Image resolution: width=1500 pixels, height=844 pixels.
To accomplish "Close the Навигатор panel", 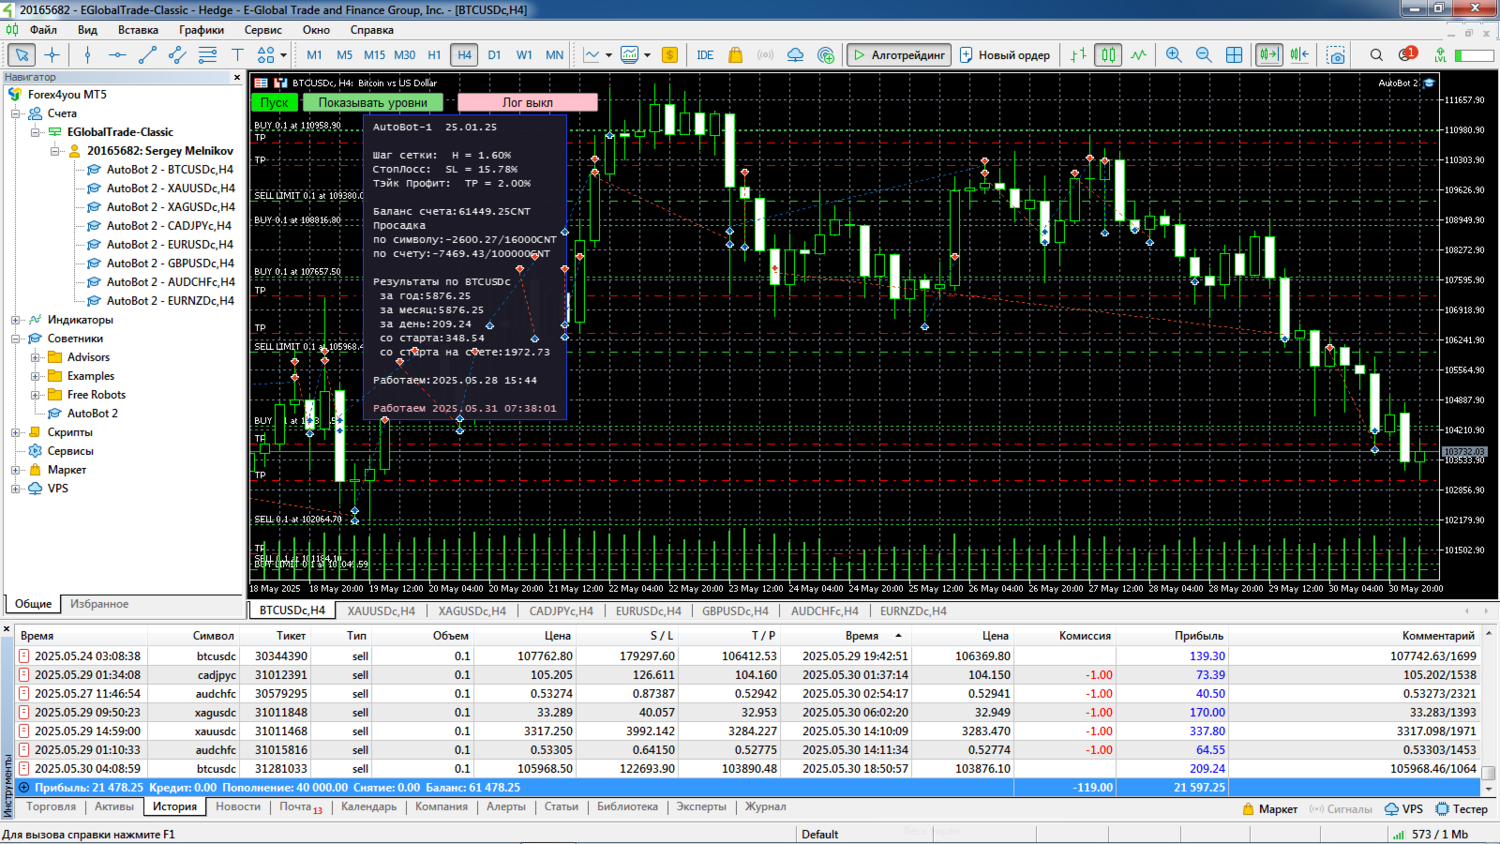I will pos(237,77).
